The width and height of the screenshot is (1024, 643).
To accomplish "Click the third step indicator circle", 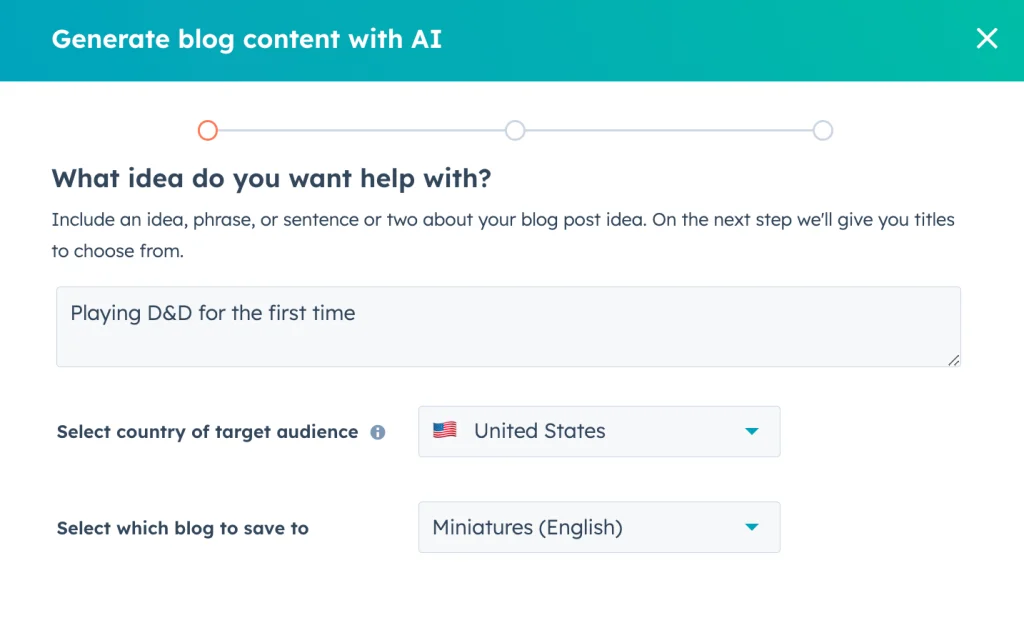I will pyautogui.click(x=822, y=130).
